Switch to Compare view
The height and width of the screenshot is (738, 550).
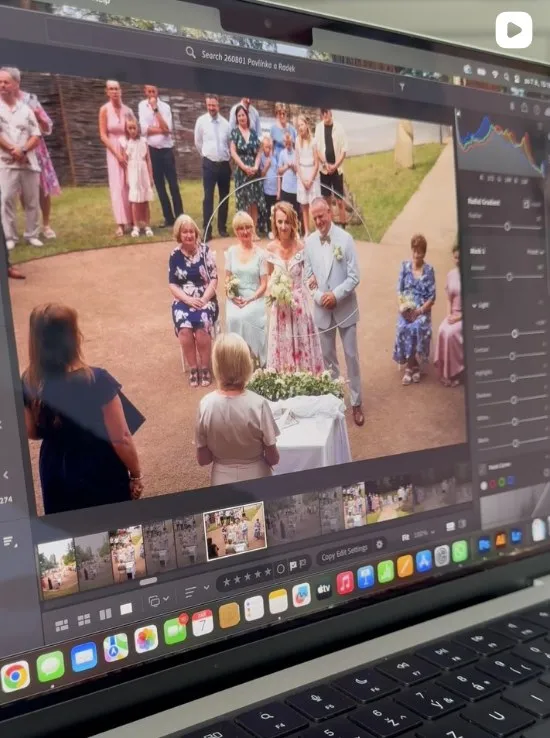(105, 614)
